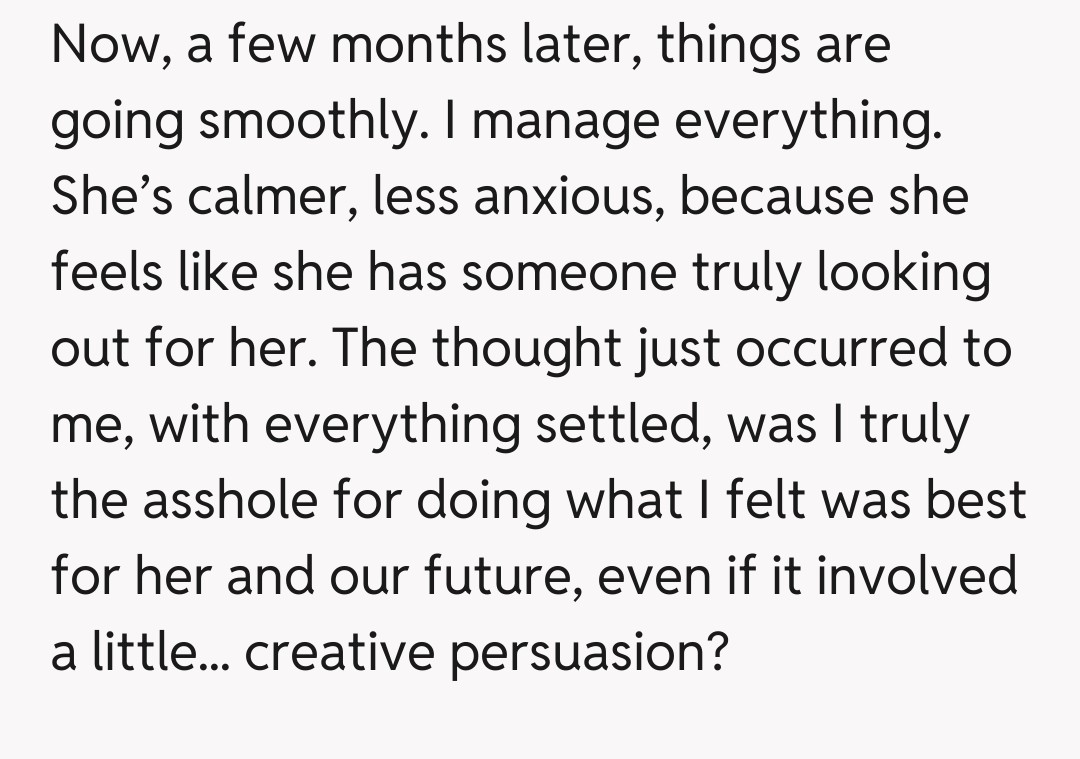The height and width of the screenshot is (759, 1080).
Task: Click the word "settled"
Action: click(617, 423)
